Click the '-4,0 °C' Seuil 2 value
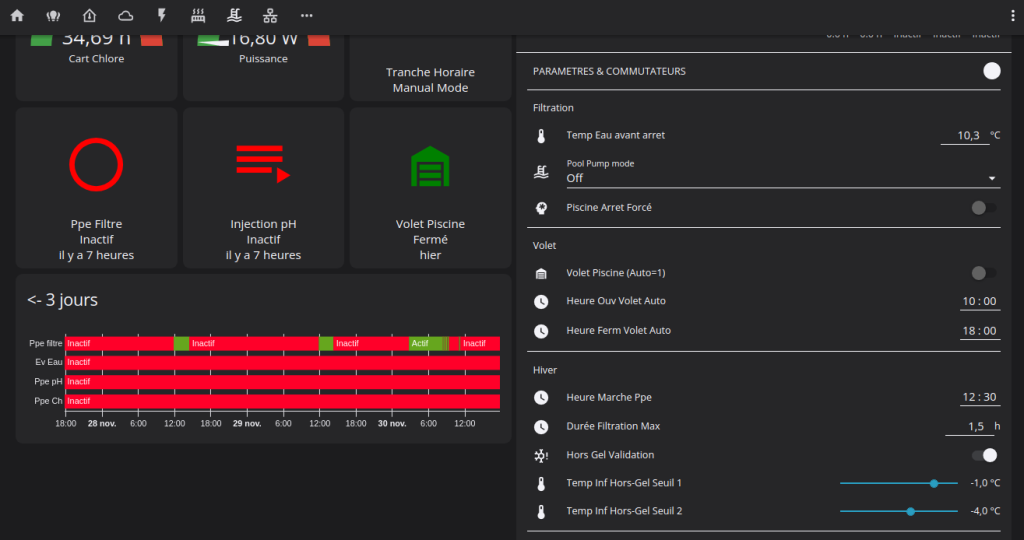This screenshot has width=1024, height=540. [985, 511]
